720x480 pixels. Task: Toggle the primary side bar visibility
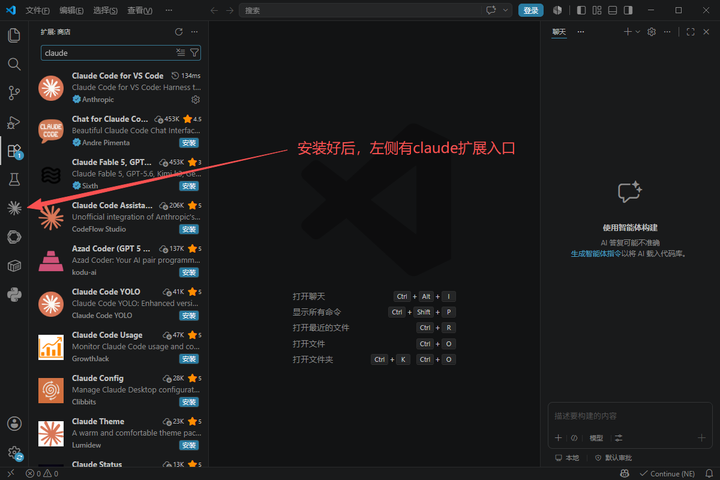(581, 10)
